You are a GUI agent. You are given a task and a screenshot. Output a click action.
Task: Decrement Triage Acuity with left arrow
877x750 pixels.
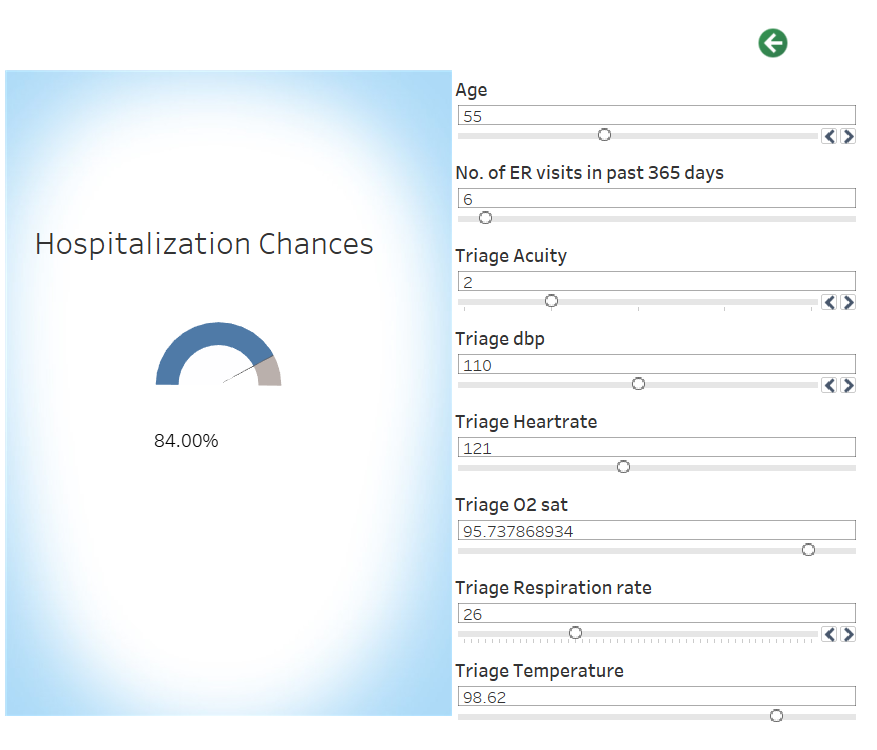[x=829, y=302]
